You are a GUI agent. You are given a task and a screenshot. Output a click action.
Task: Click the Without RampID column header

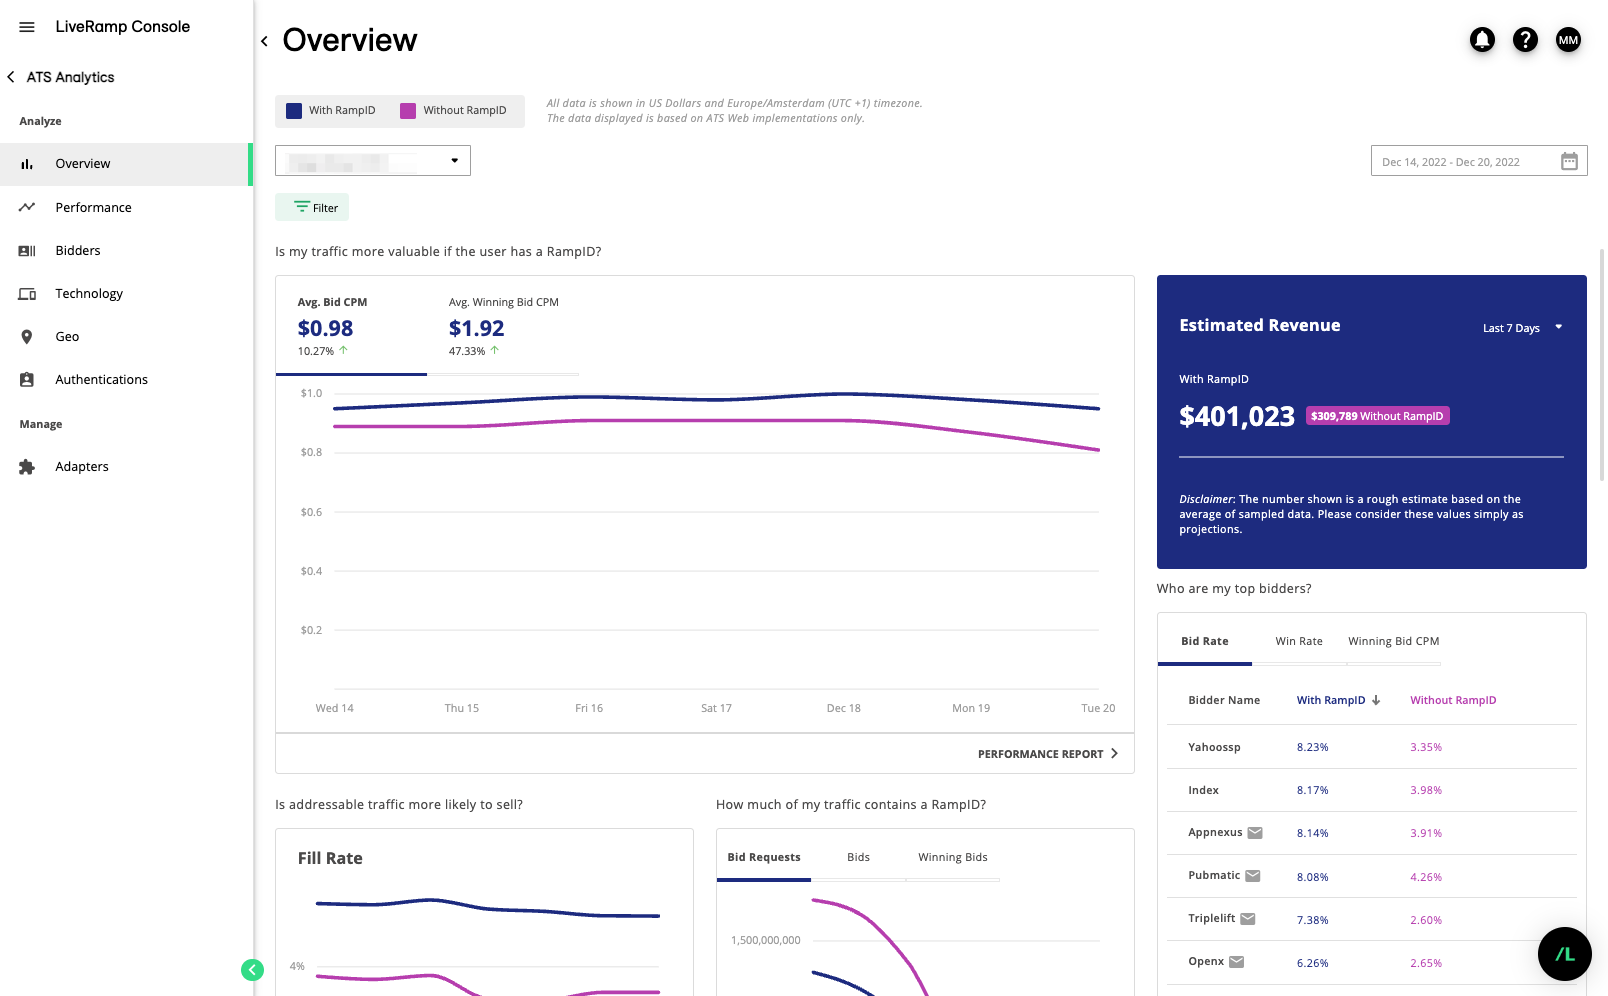(x=1453, y=700)
